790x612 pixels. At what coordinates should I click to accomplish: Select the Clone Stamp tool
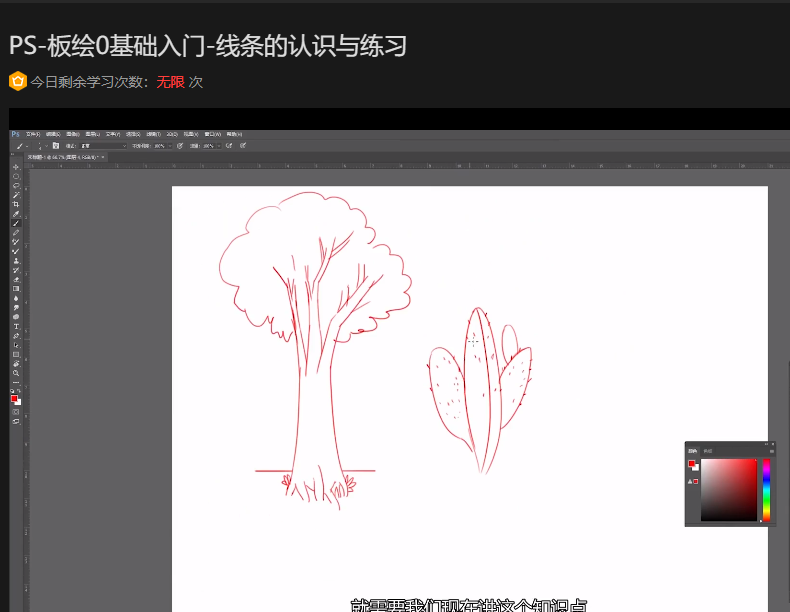(x=16, y=260)
